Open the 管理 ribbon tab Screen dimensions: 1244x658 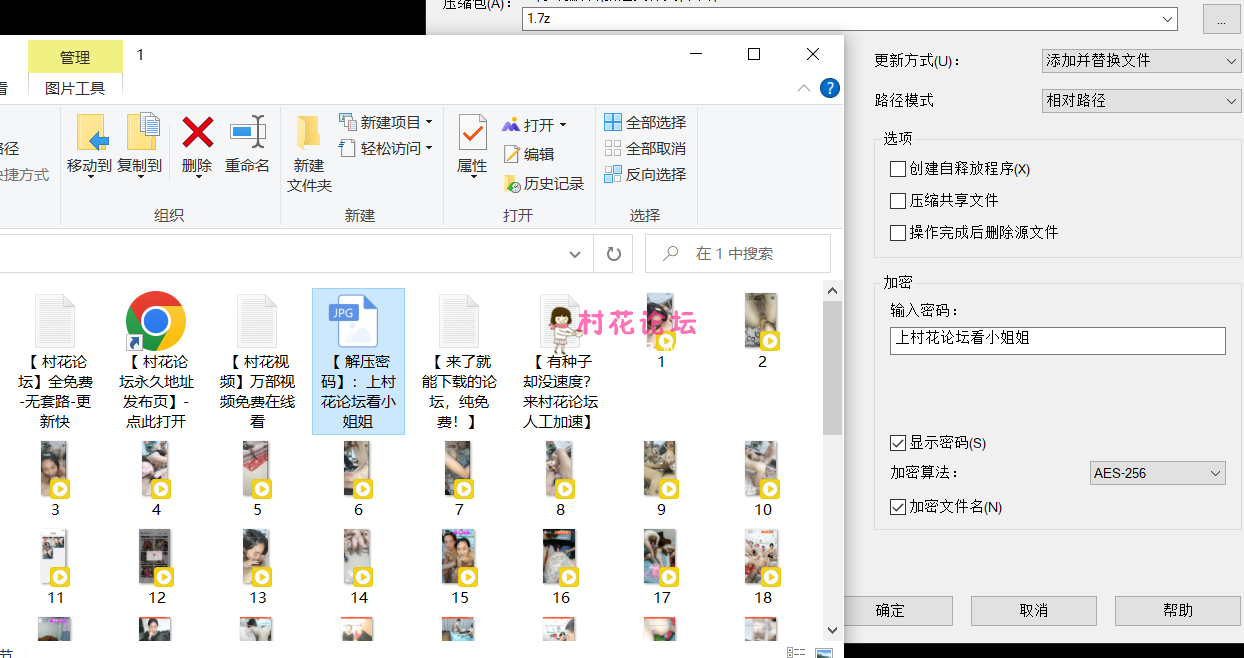[x=75, y=57]
